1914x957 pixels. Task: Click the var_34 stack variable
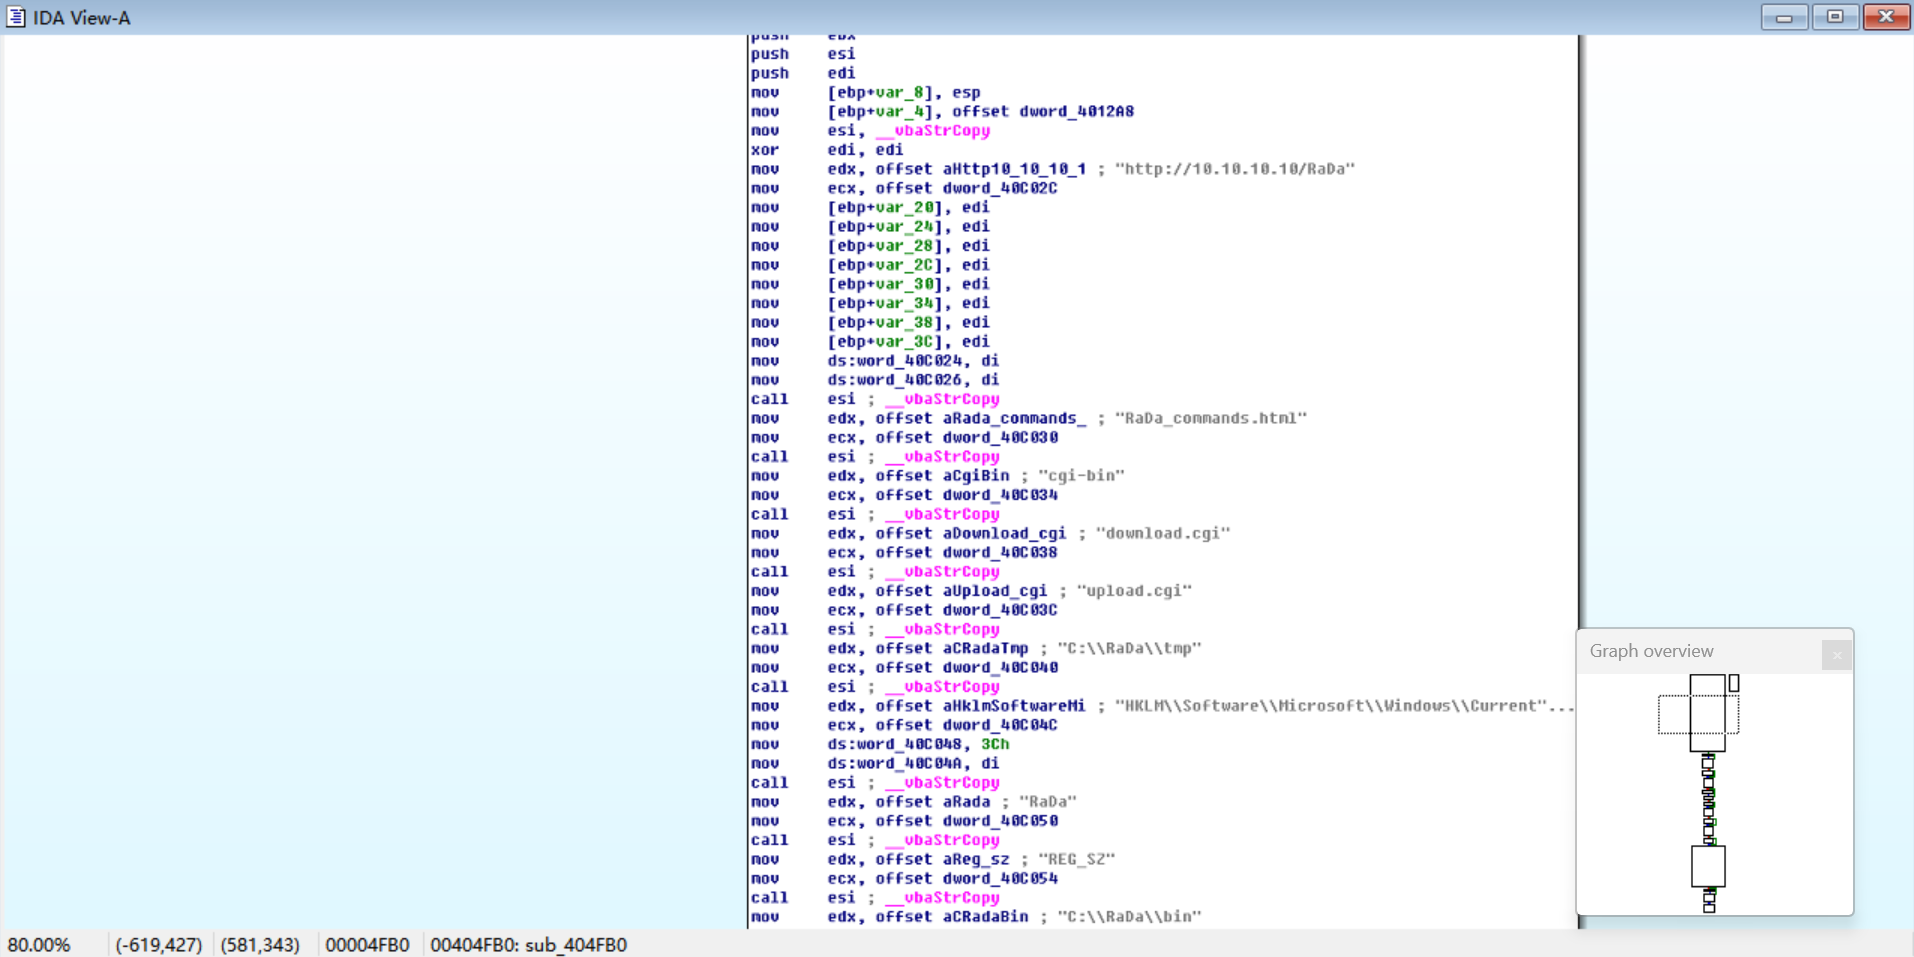click(904, 303)
